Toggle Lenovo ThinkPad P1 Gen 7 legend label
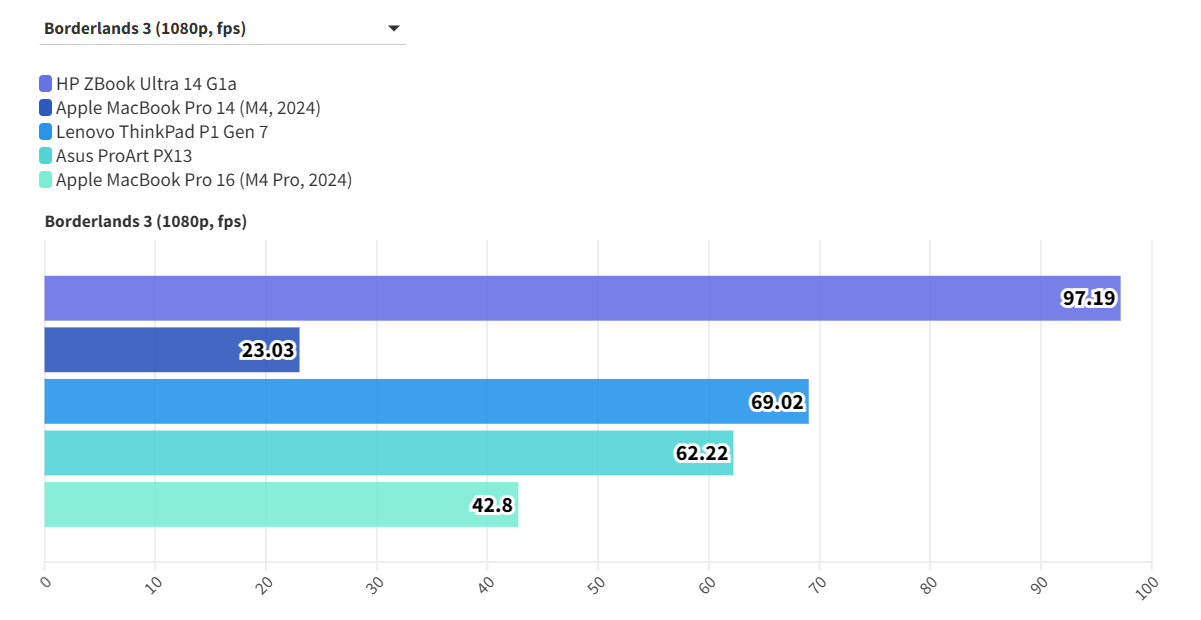 pyautogui.click(x=162, y=132)
